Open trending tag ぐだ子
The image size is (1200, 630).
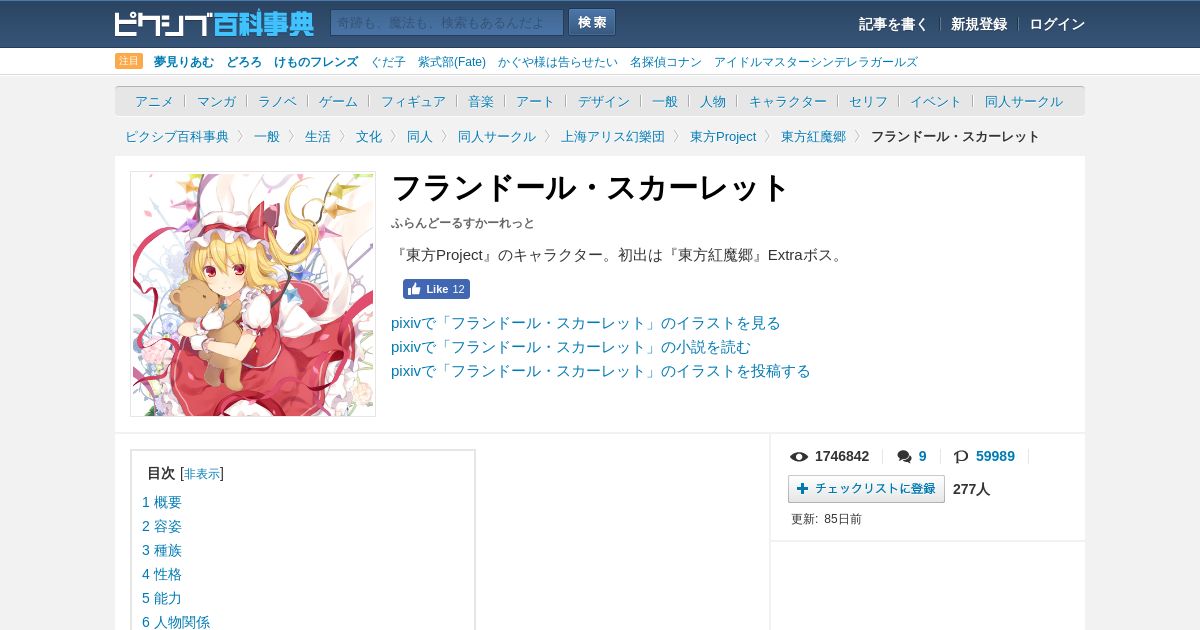tap(388, 62)
